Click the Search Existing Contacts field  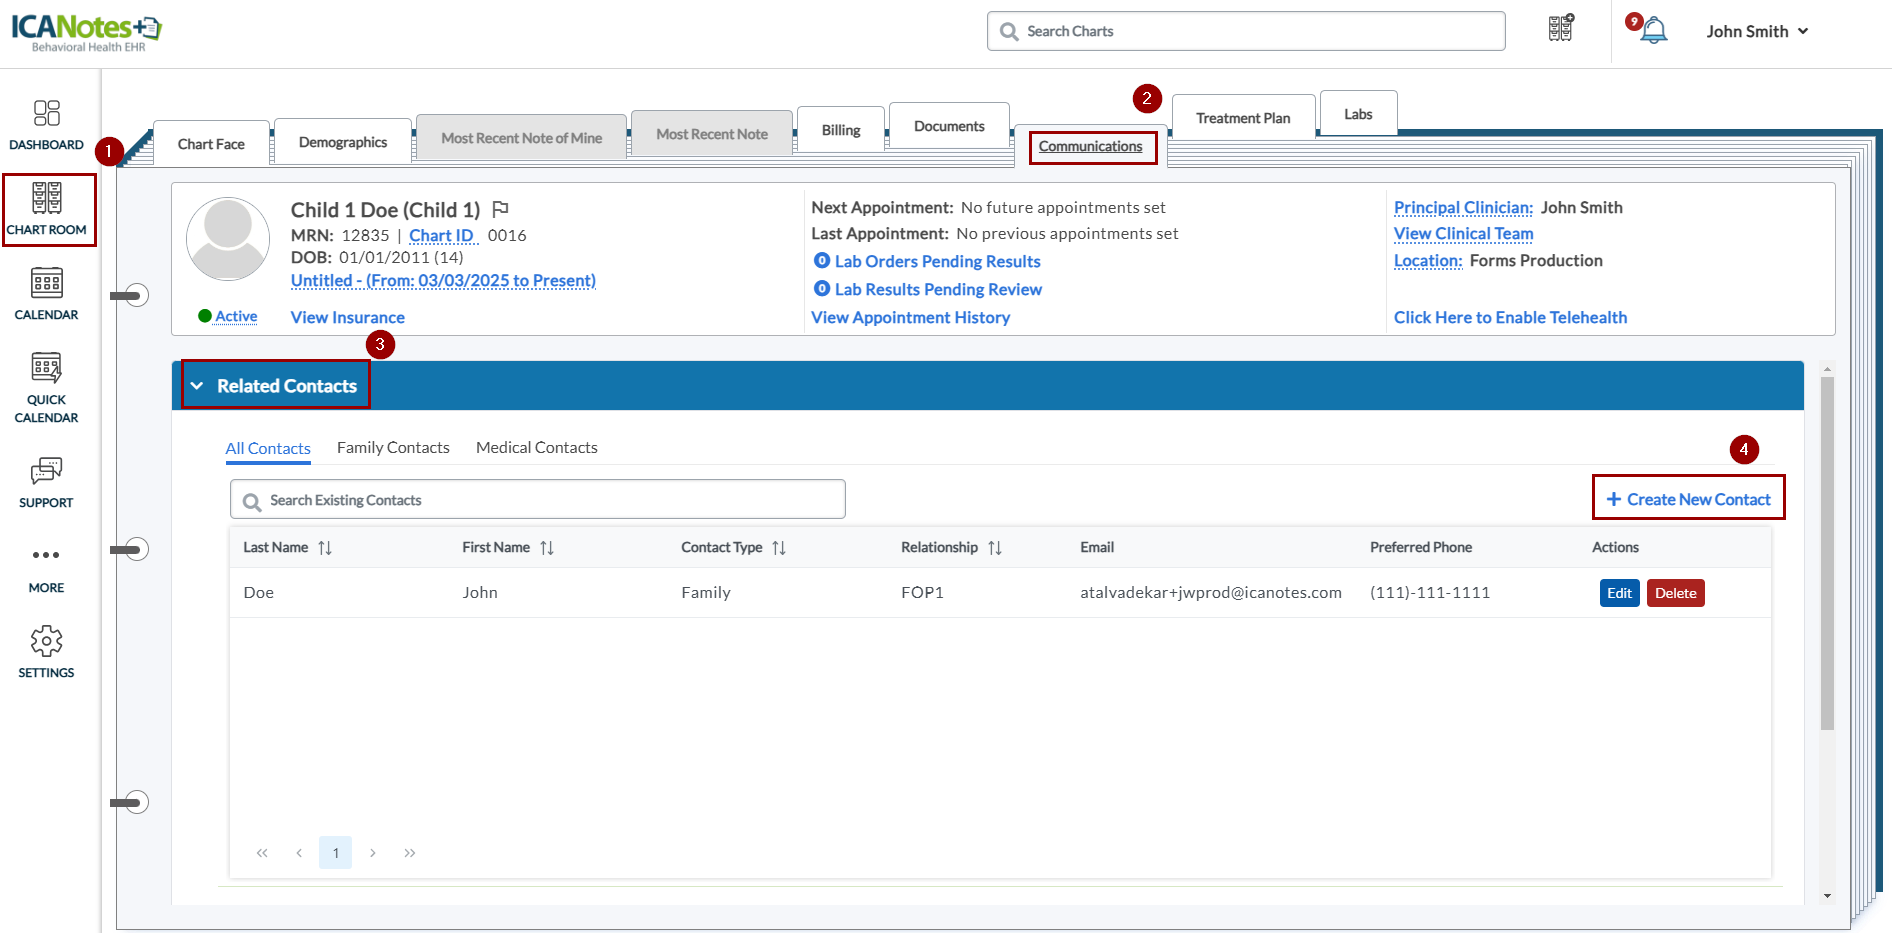point(538,500)
